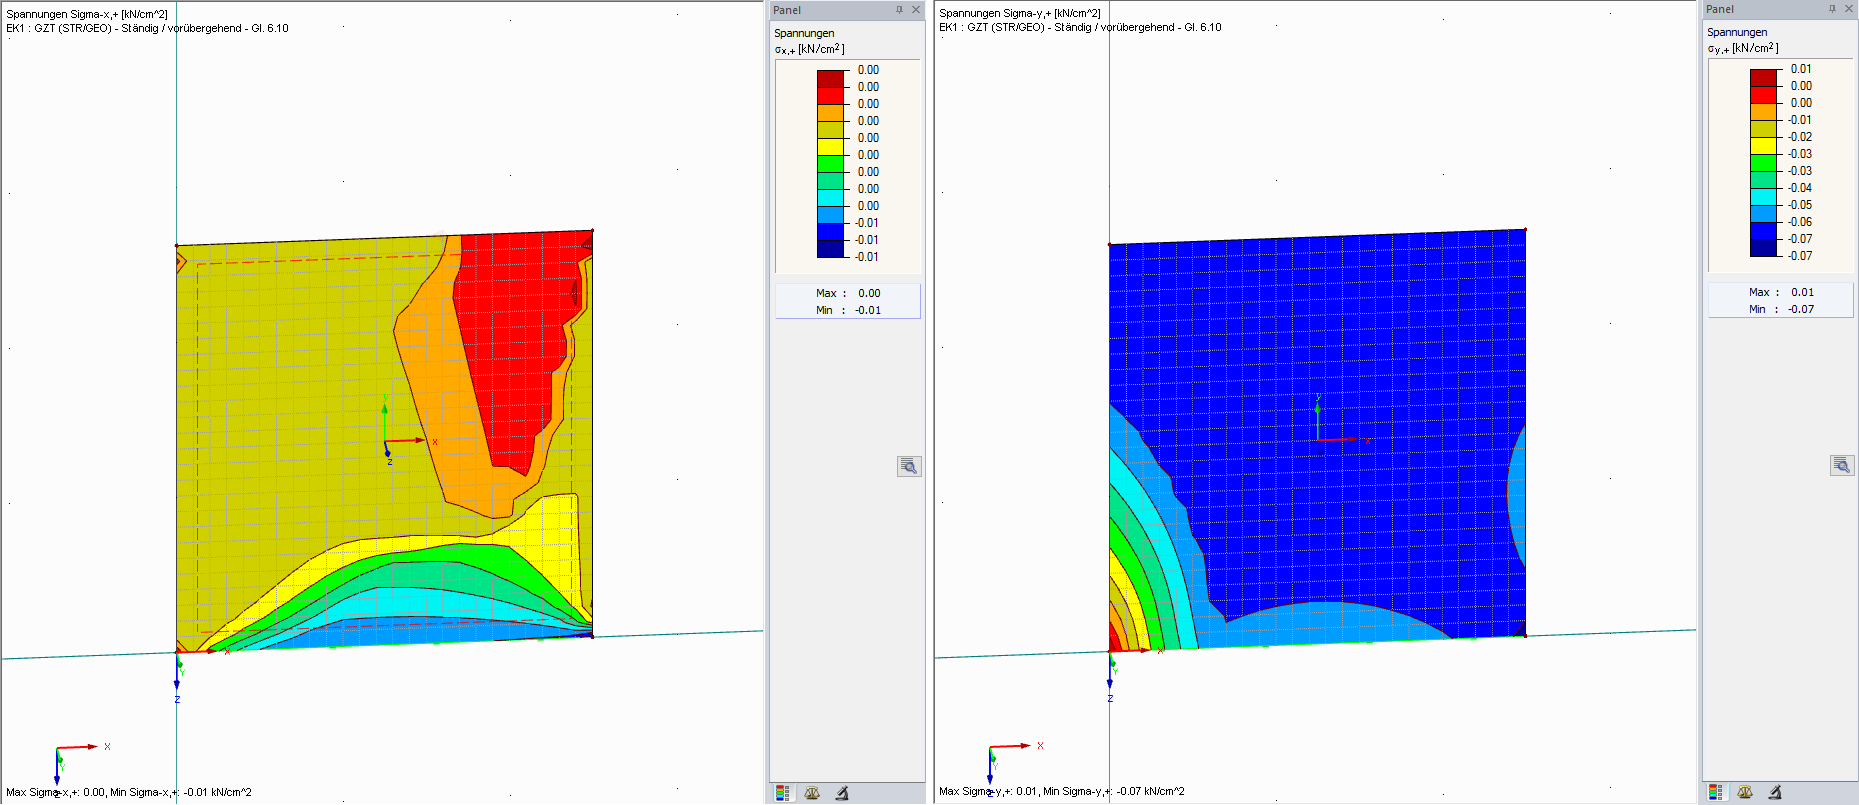Select dark blue bottom swatch in sigma-x legend

[830, 249]
